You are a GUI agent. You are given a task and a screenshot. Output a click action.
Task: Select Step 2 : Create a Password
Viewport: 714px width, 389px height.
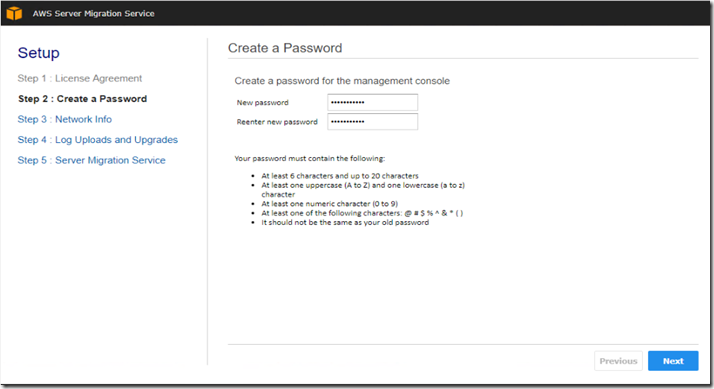pyautogui.click(x=82, y=99)
